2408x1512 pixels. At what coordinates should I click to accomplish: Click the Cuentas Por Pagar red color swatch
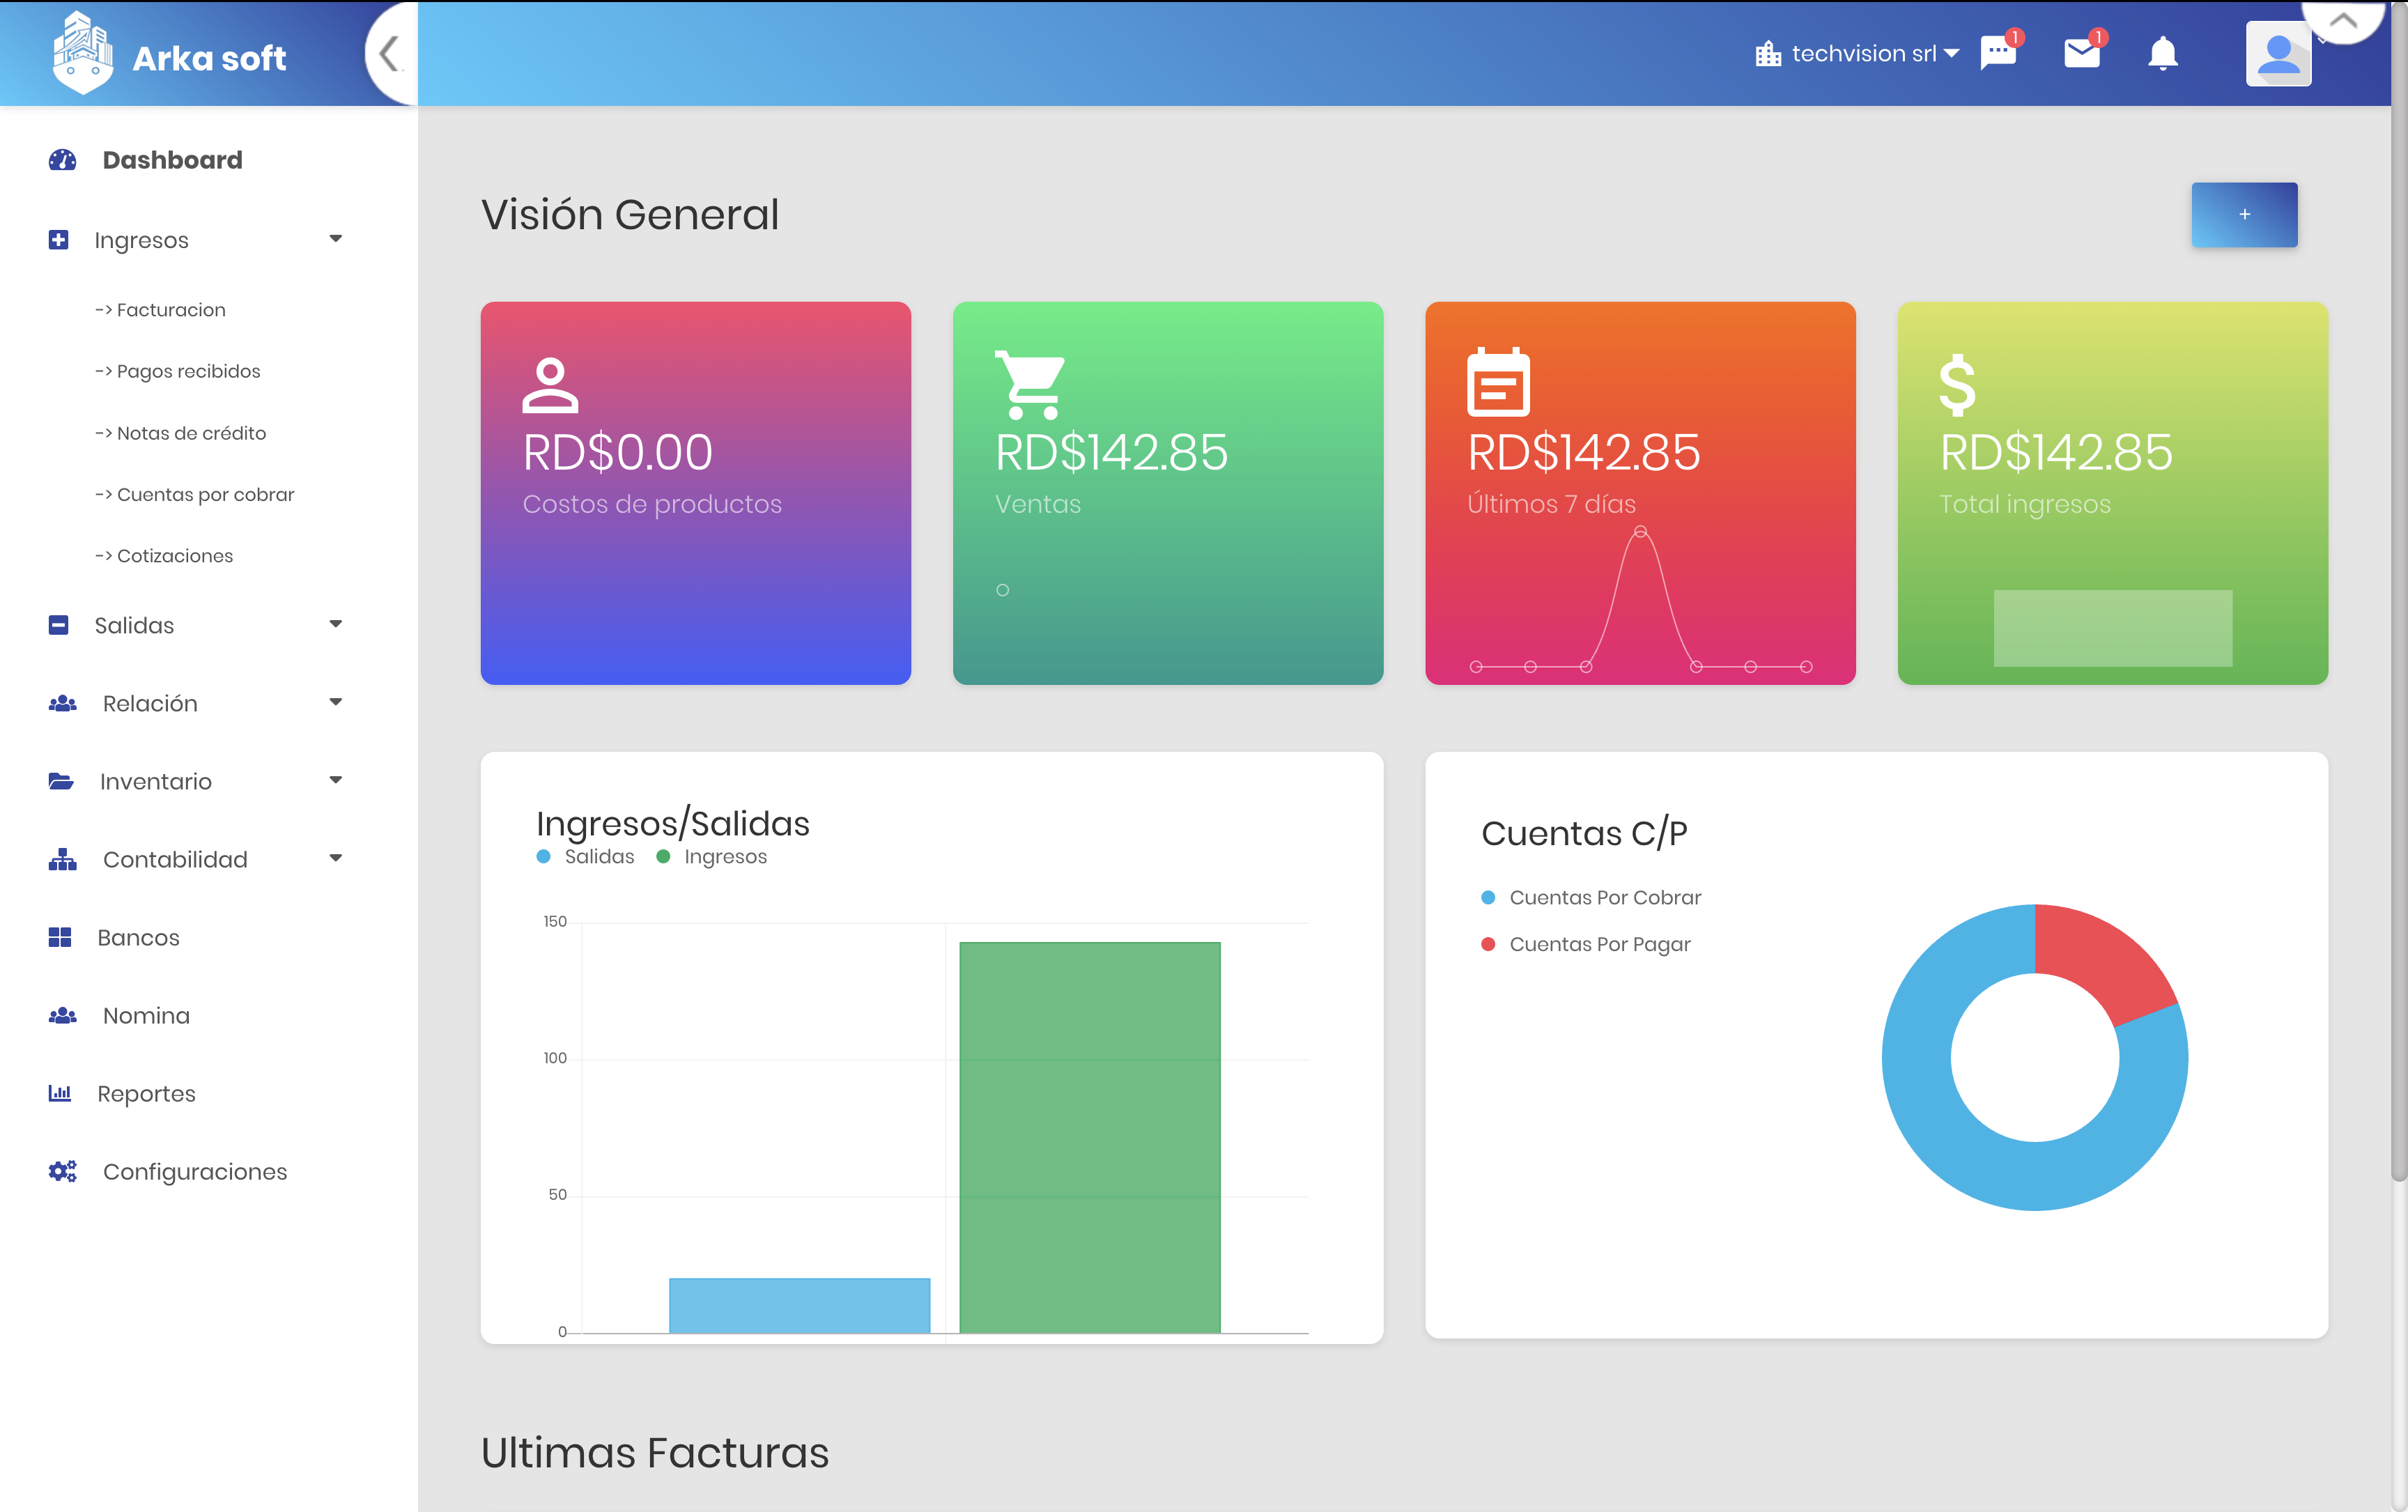click(x=1489, y=943)
